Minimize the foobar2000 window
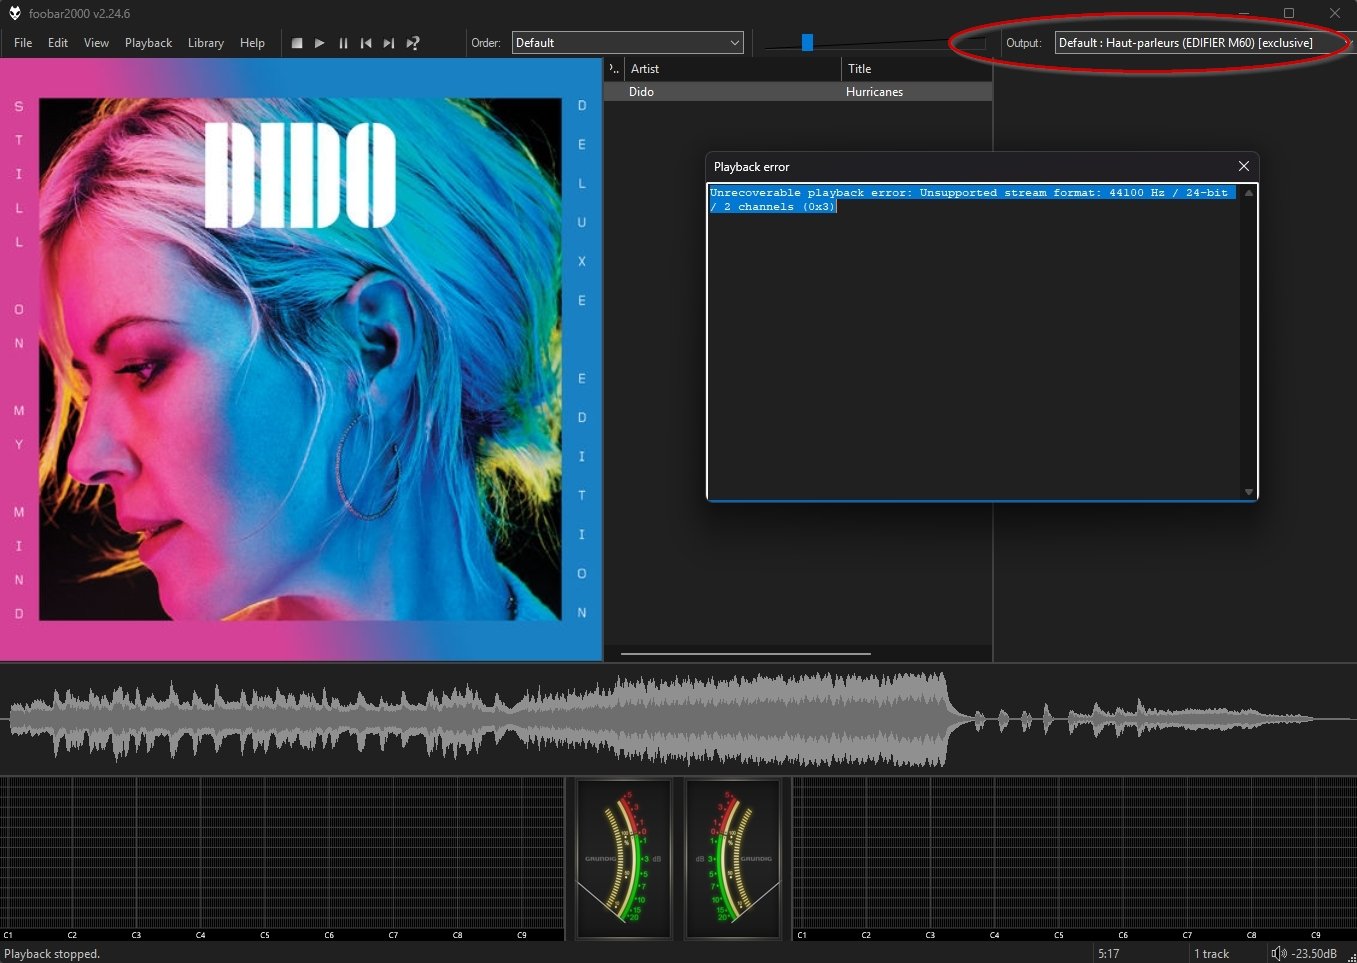The image size is (1357, 963). point(1243,13)
